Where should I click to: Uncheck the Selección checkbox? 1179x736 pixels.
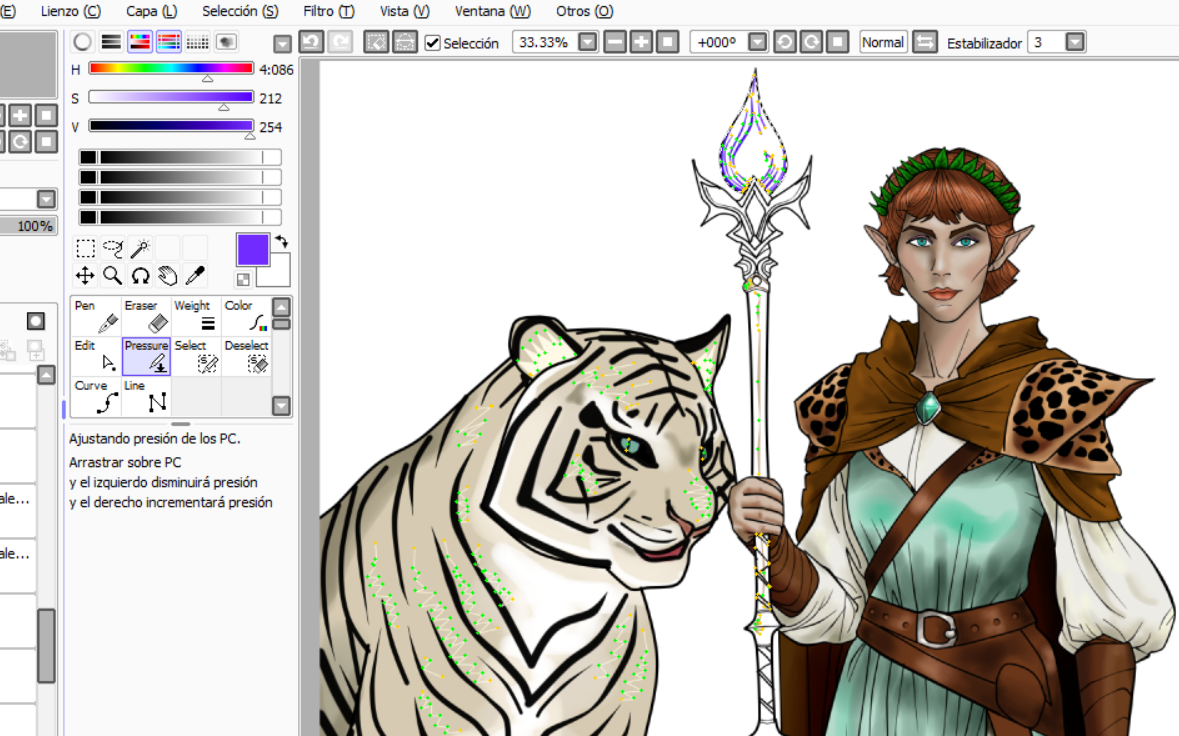(x=433, y=43)
